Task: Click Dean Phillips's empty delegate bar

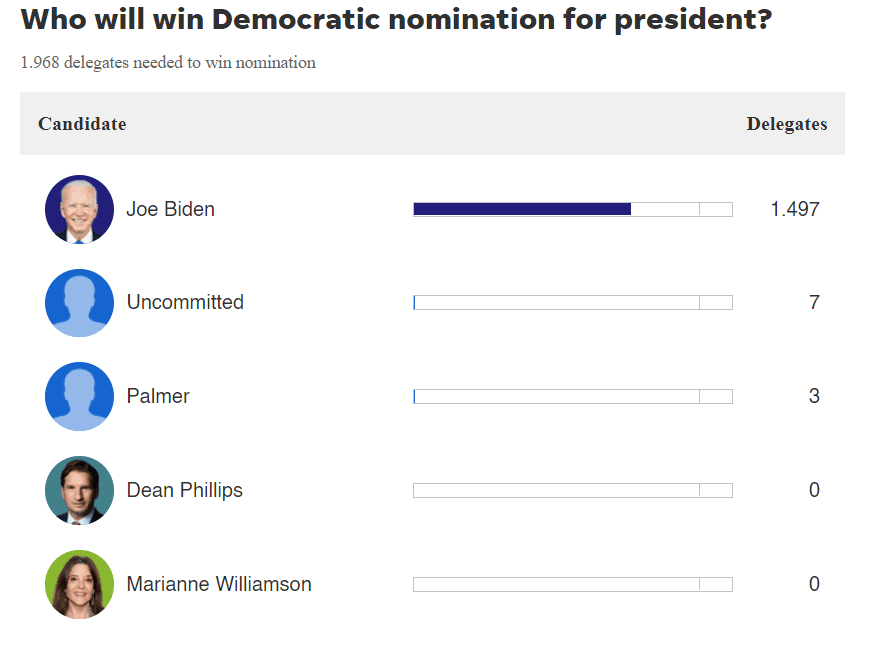Action: (572, 490)
